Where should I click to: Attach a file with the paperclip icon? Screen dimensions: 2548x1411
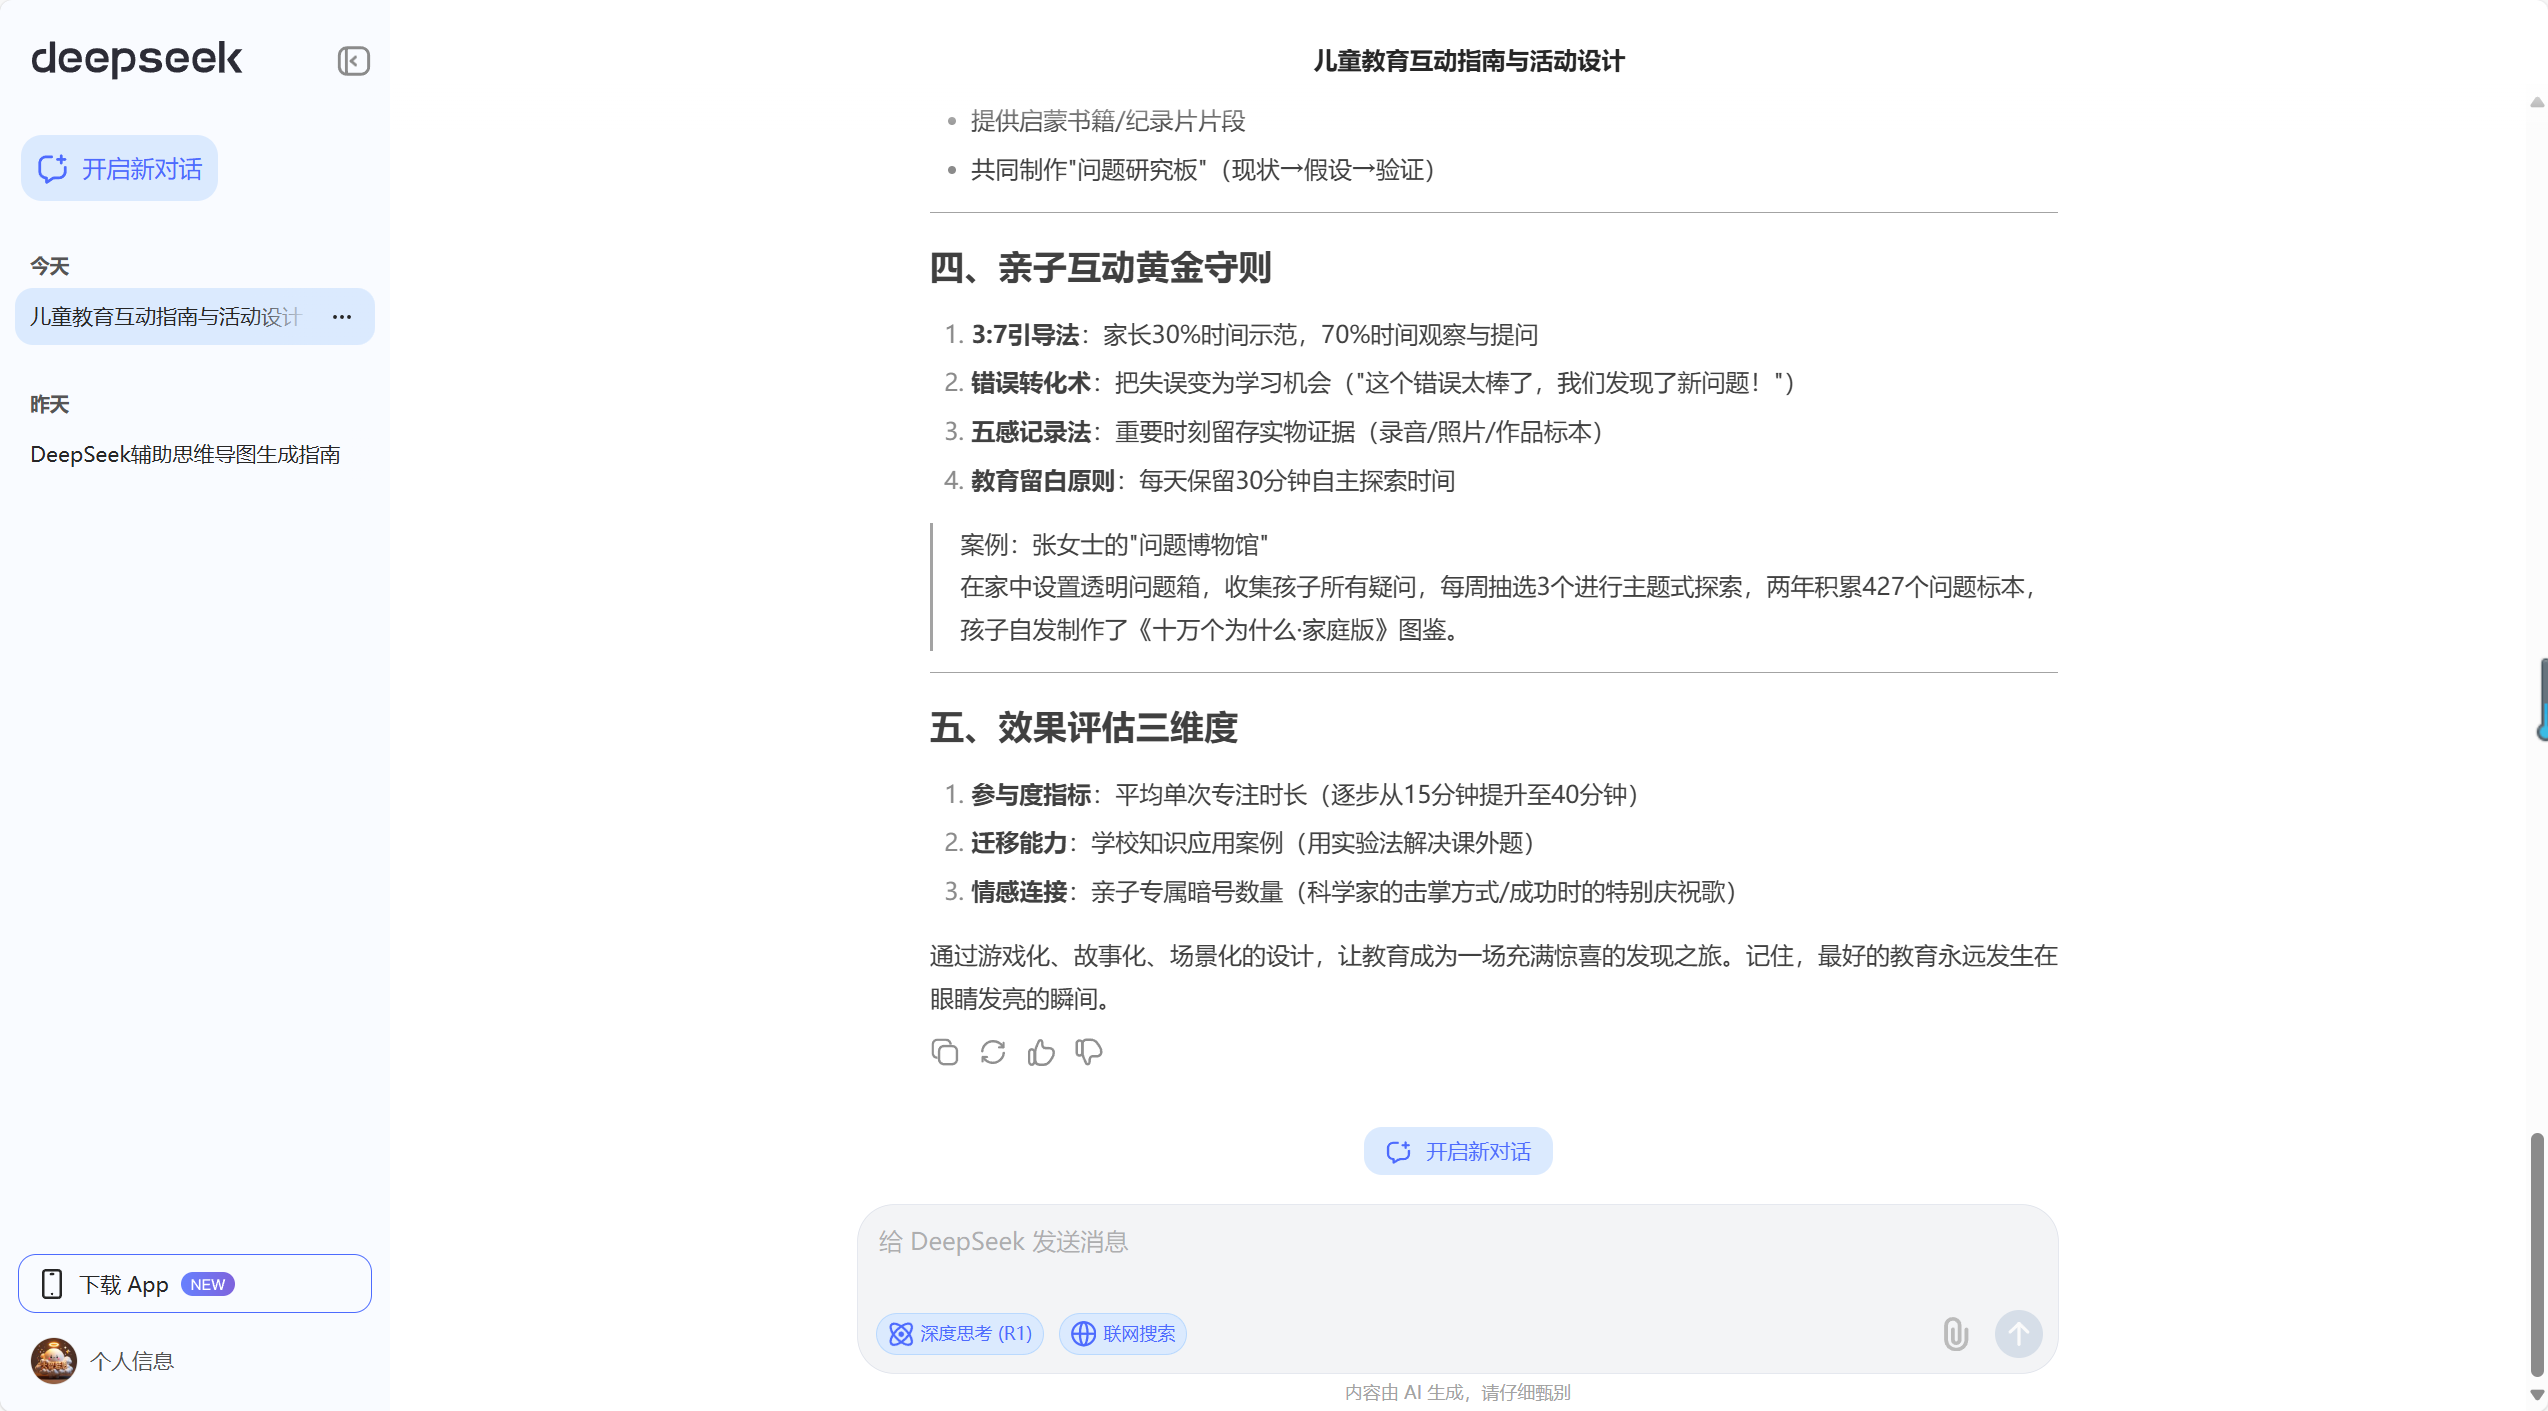1955,1334
